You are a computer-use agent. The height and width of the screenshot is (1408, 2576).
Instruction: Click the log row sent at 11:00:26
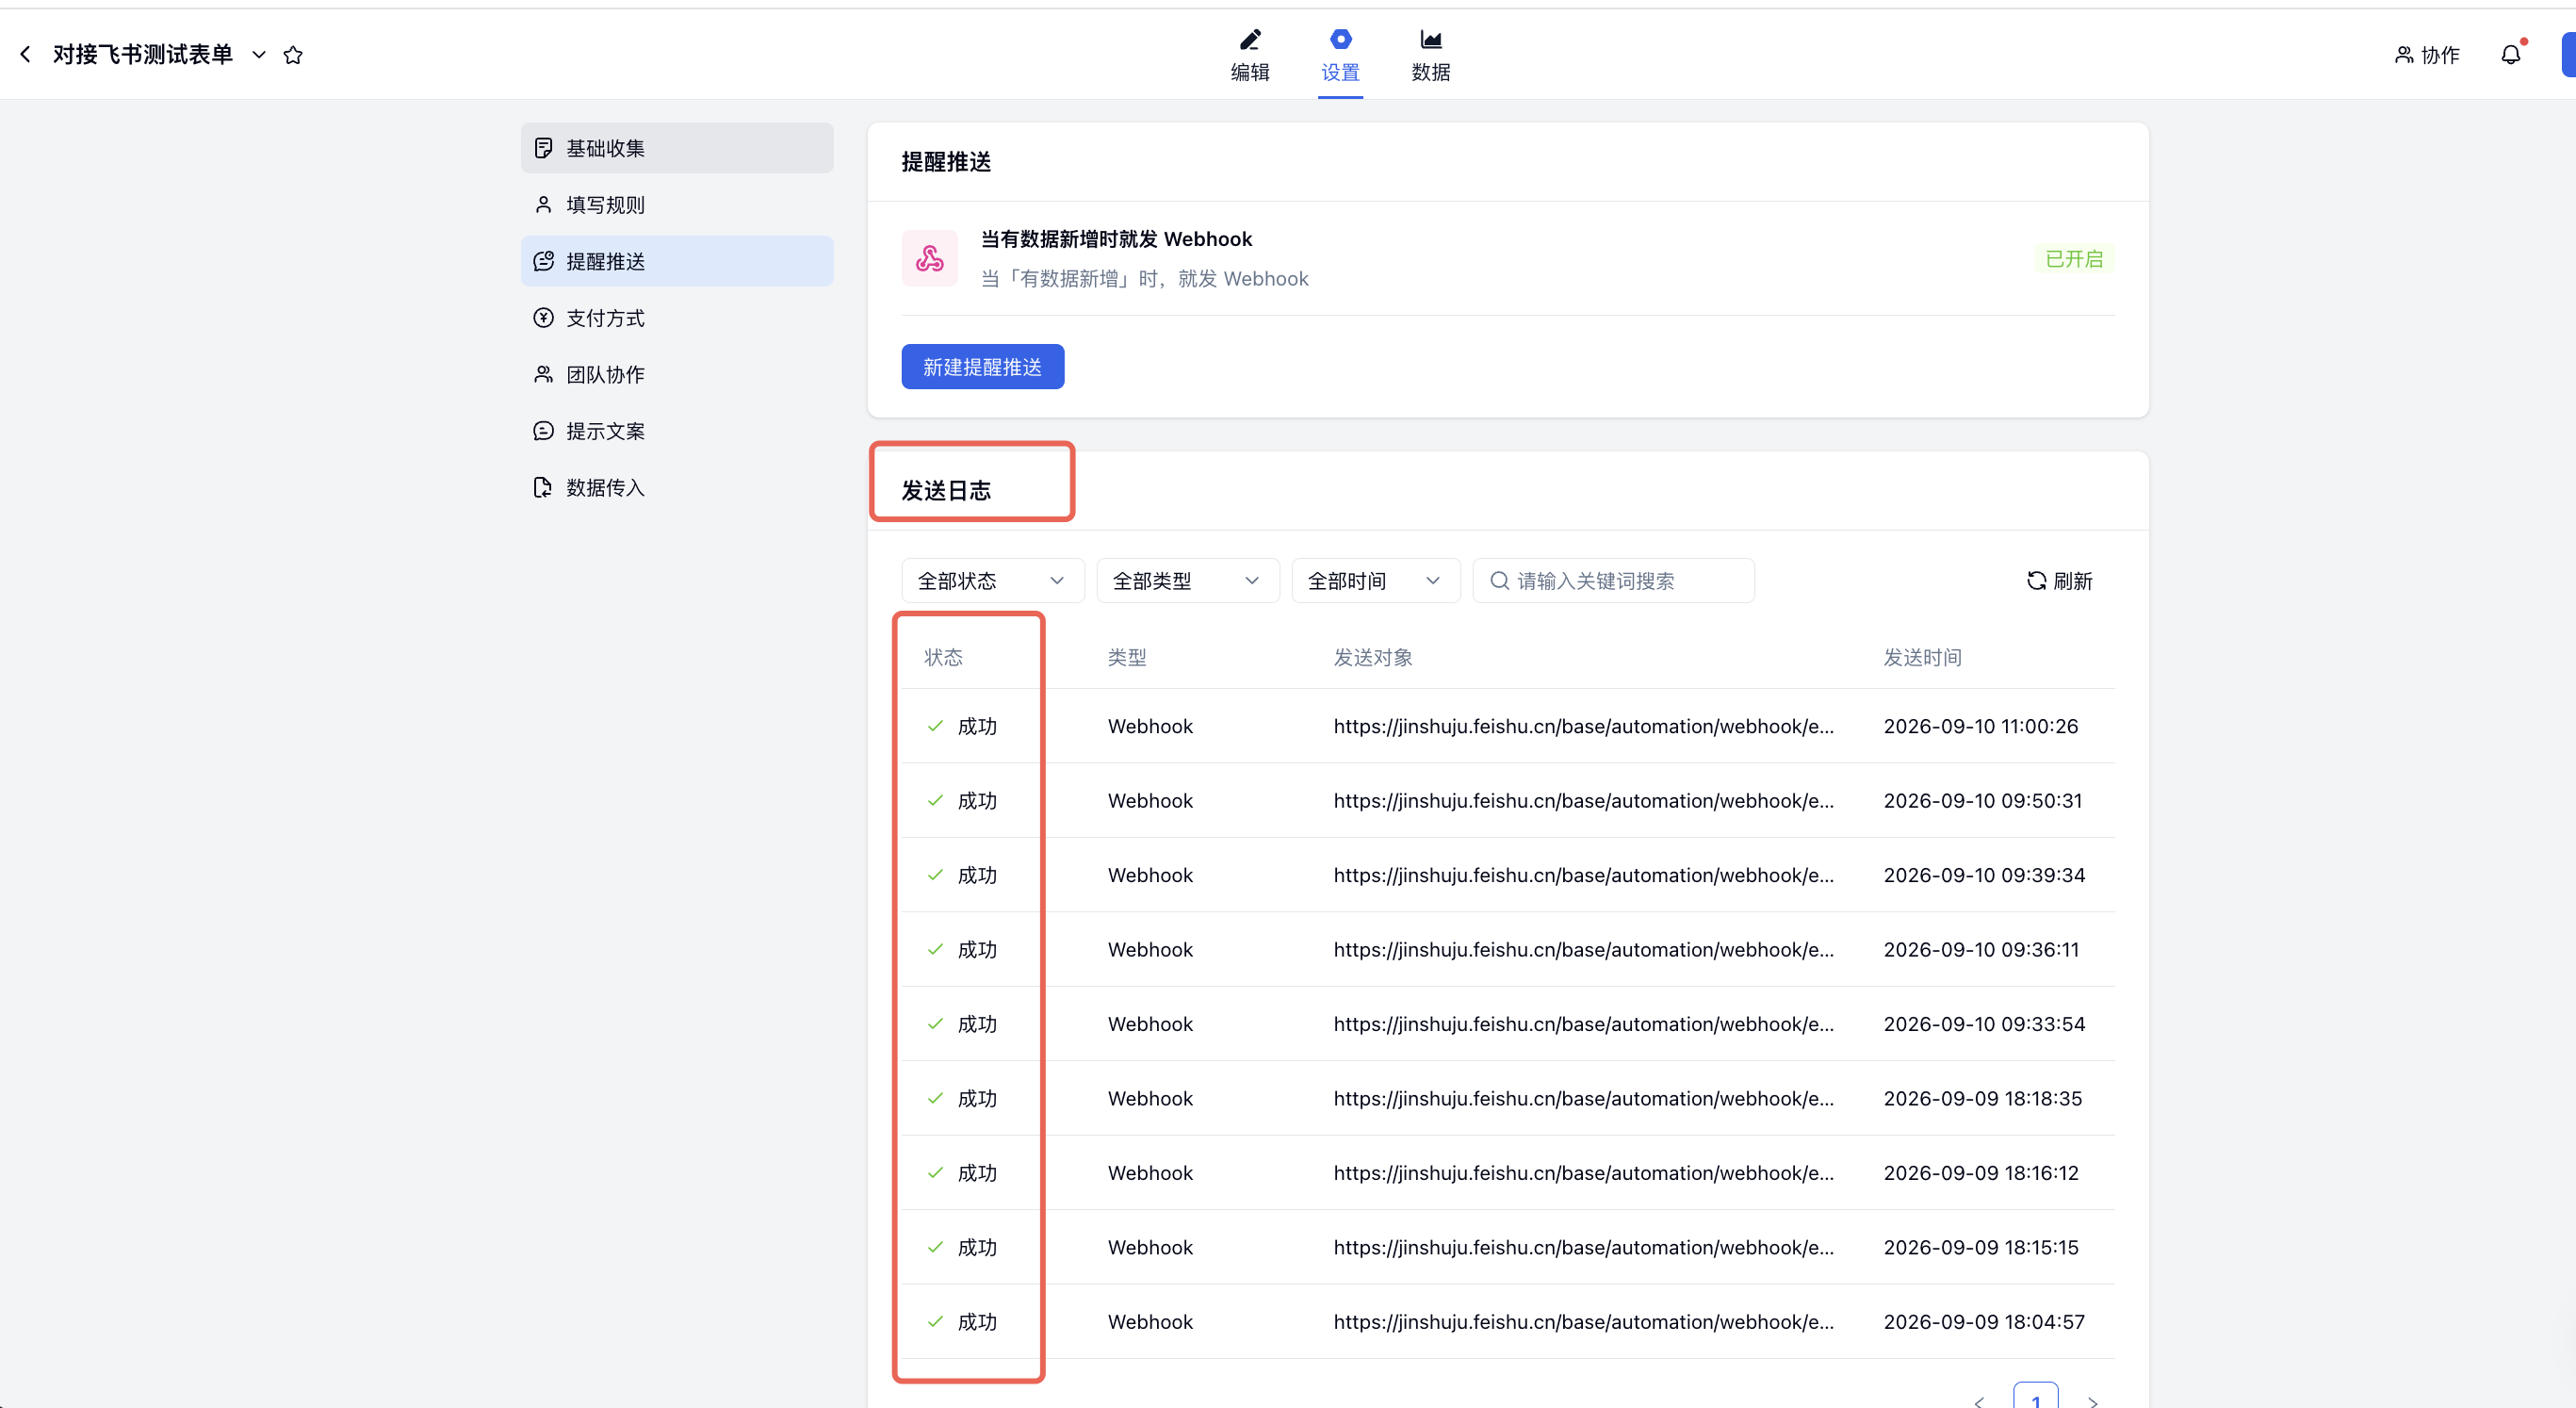(x=1508, y=726)
